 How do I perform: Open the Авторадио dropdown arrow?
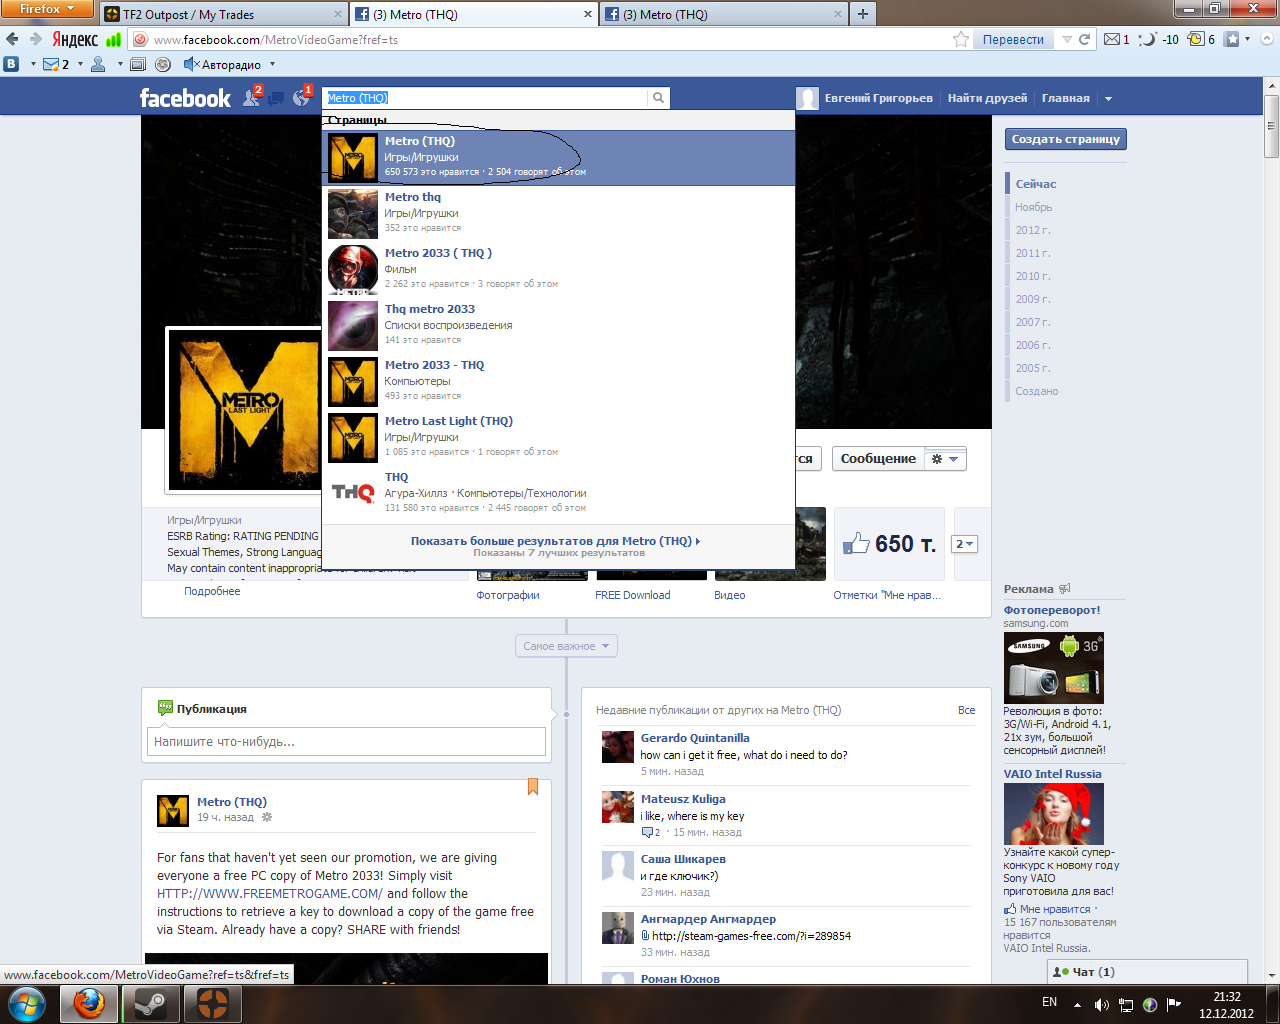[x=272, y=64]
